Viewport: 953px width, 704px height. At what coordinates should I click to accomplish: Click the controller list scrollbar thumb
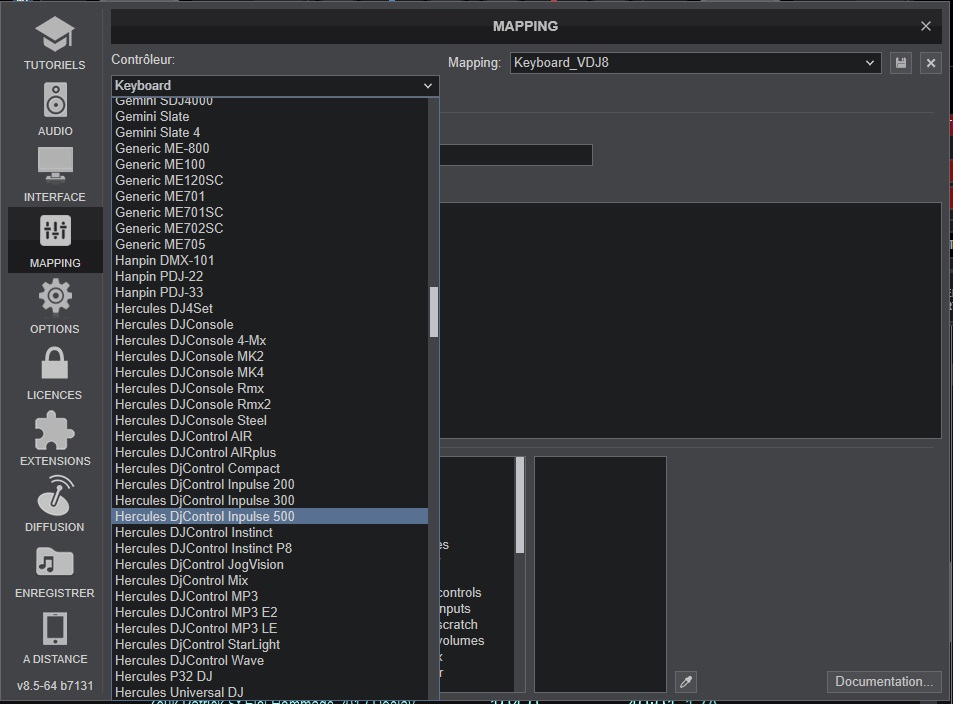(434, 311)
